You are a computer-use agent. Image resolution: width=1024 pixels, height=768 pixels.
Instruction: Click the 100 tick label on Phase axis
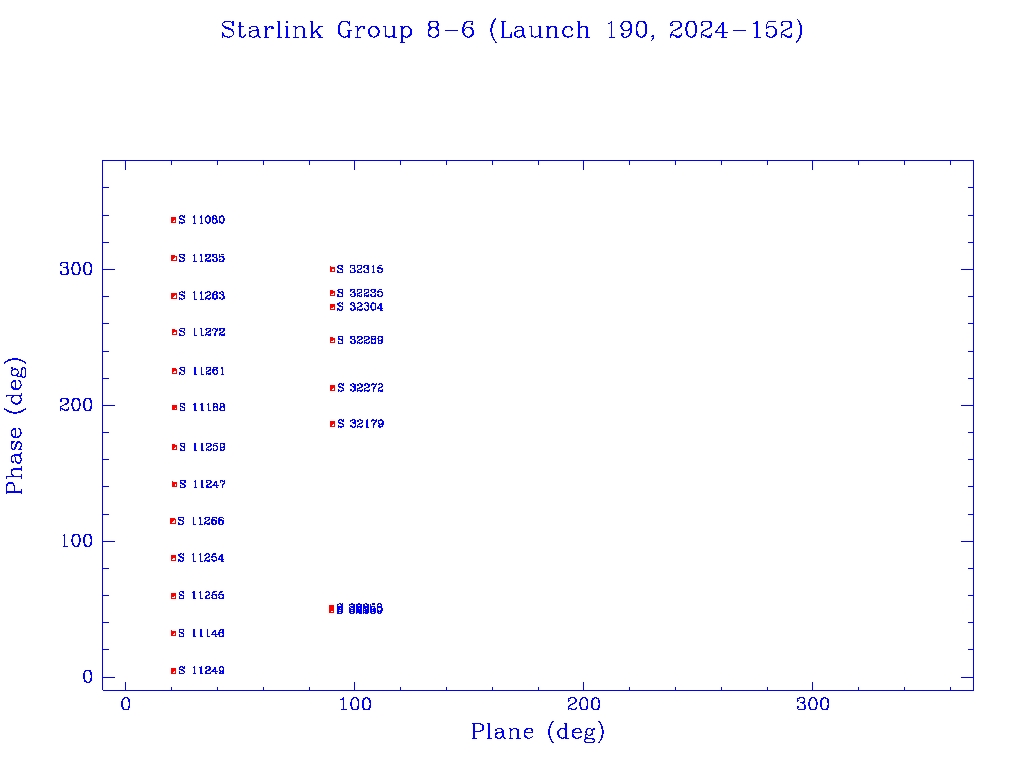pyautogui.click(x=76, y=541)
